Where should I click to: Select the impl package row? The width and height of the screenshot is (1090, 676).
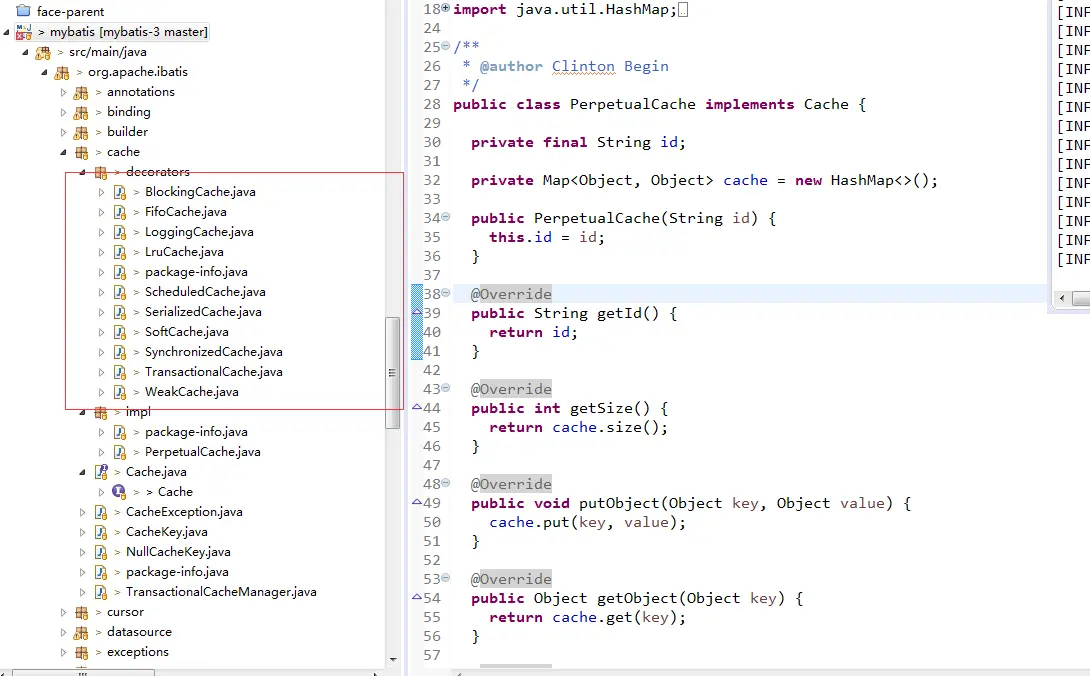point(138,412)
